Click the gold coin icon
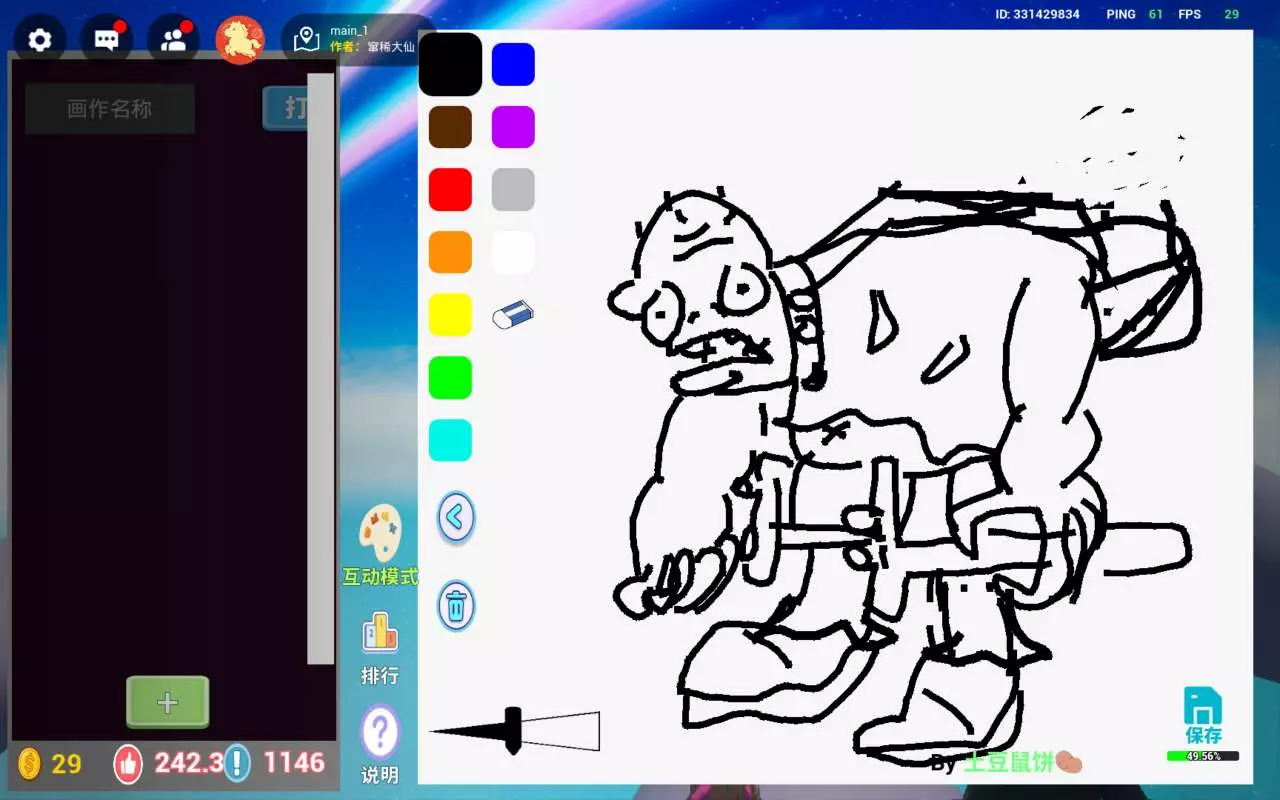1280x800 pixels. (x=30, y=764)
